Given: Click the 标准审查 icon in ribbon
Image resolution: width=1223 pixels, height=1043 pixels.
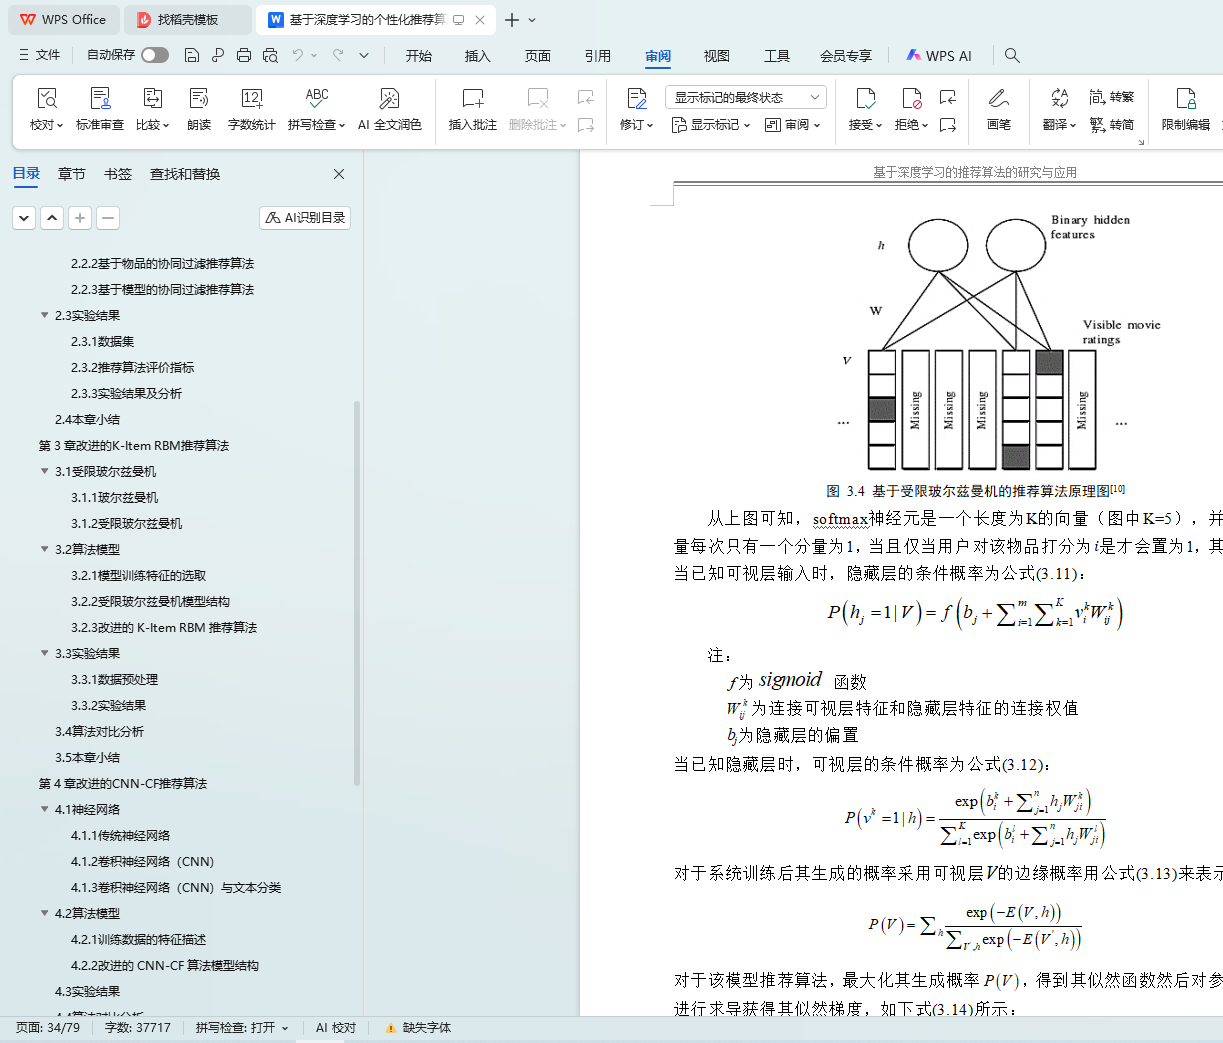Looking at the screenshot, I should 100,99.
